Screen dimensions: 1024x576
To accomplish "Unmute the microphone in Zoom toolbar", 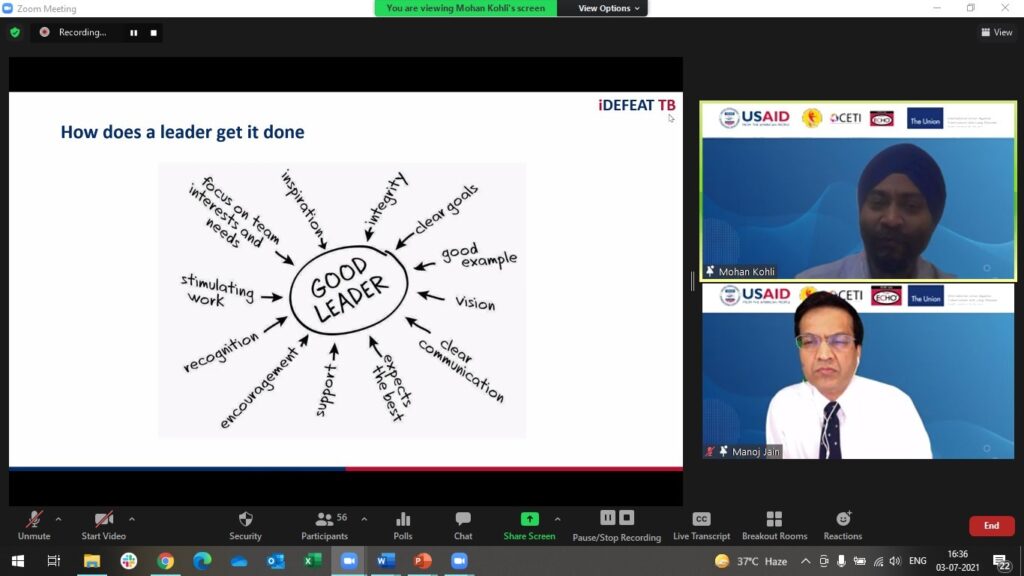I will [34, 520].
